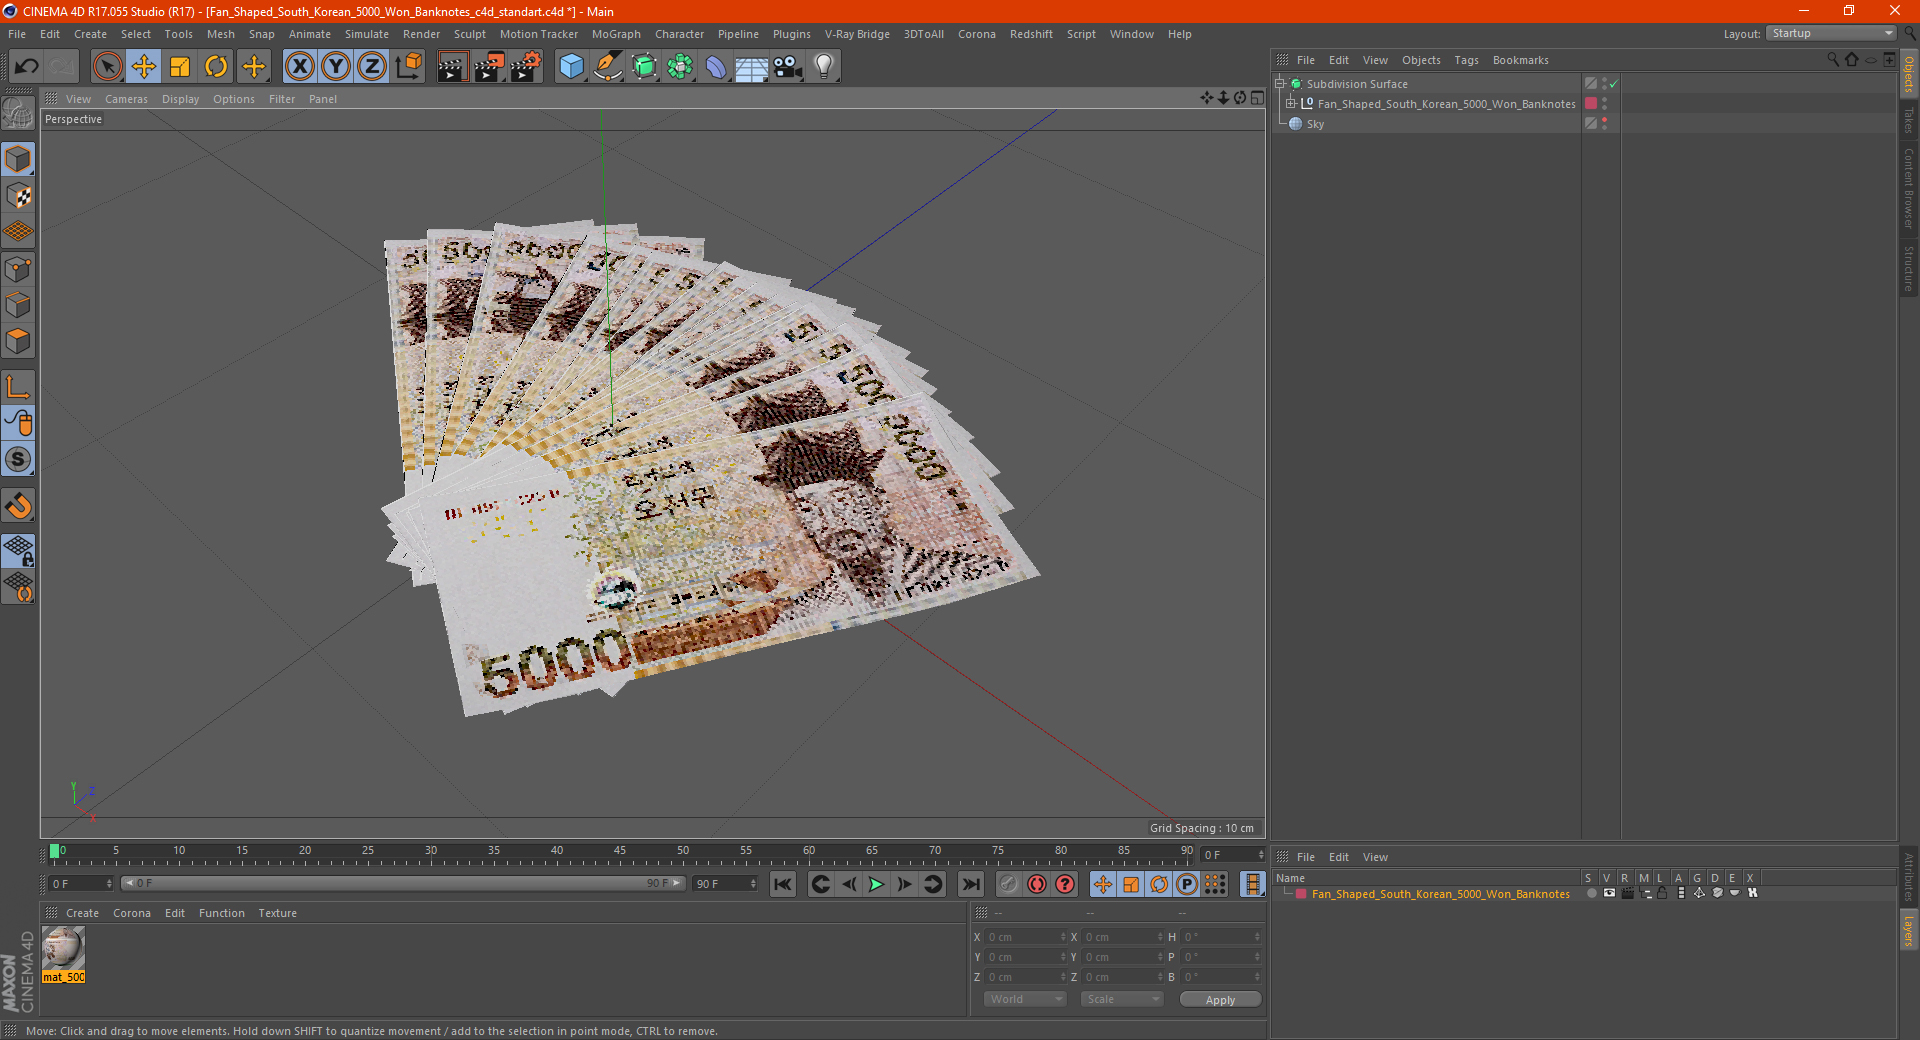The image size is (1920, 1040).
Task: Select the Live Selection tool
Action: coord(107,67)
